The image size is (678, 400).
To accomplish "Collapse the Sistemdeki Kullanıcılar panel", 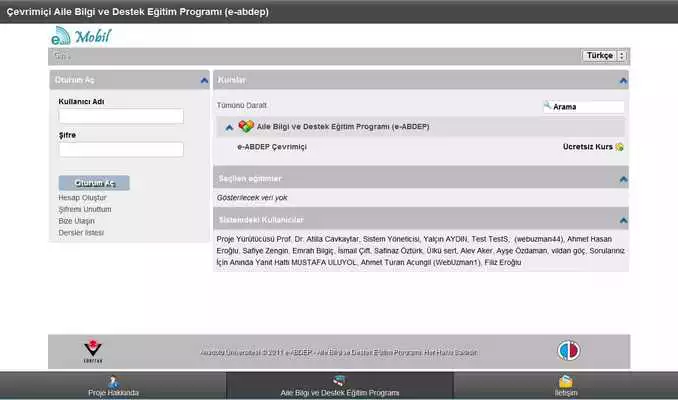I will [623, 221].
